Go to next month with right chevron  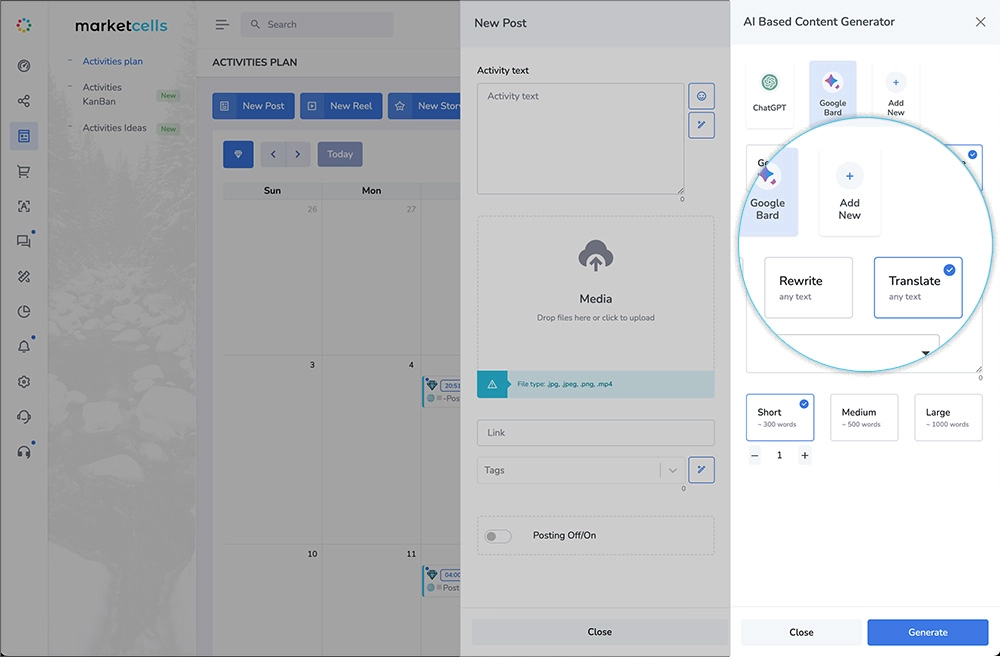[x=298, y=154]
